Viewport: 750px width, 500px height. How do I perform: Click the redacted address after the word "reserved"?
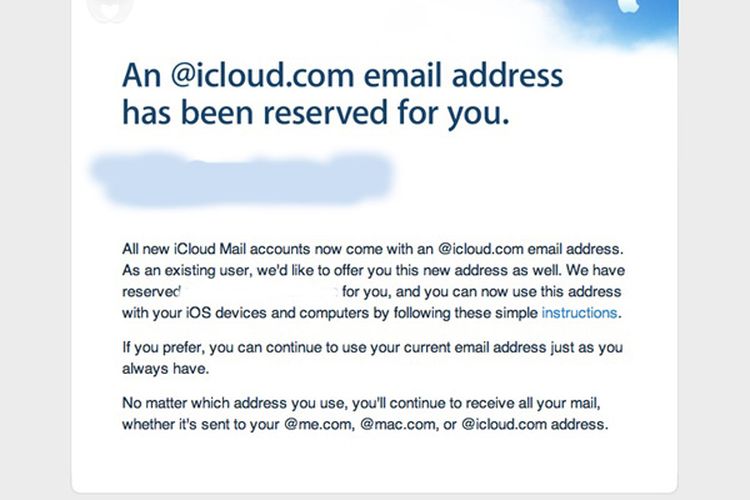[x=259, y=291]
